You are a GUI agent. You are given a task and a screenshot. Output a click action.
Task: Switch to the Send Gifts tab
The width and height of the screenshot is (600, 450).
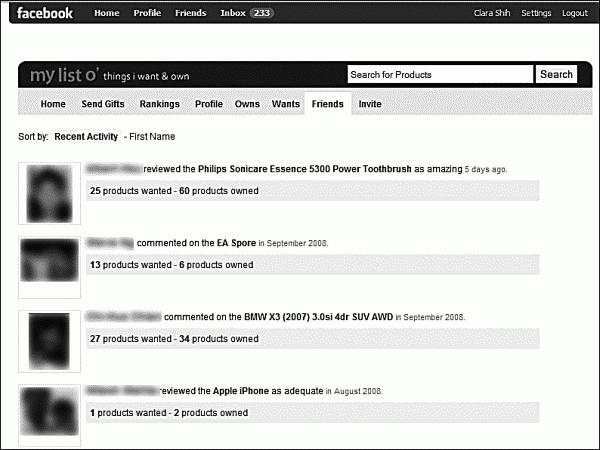pos(103,104)
